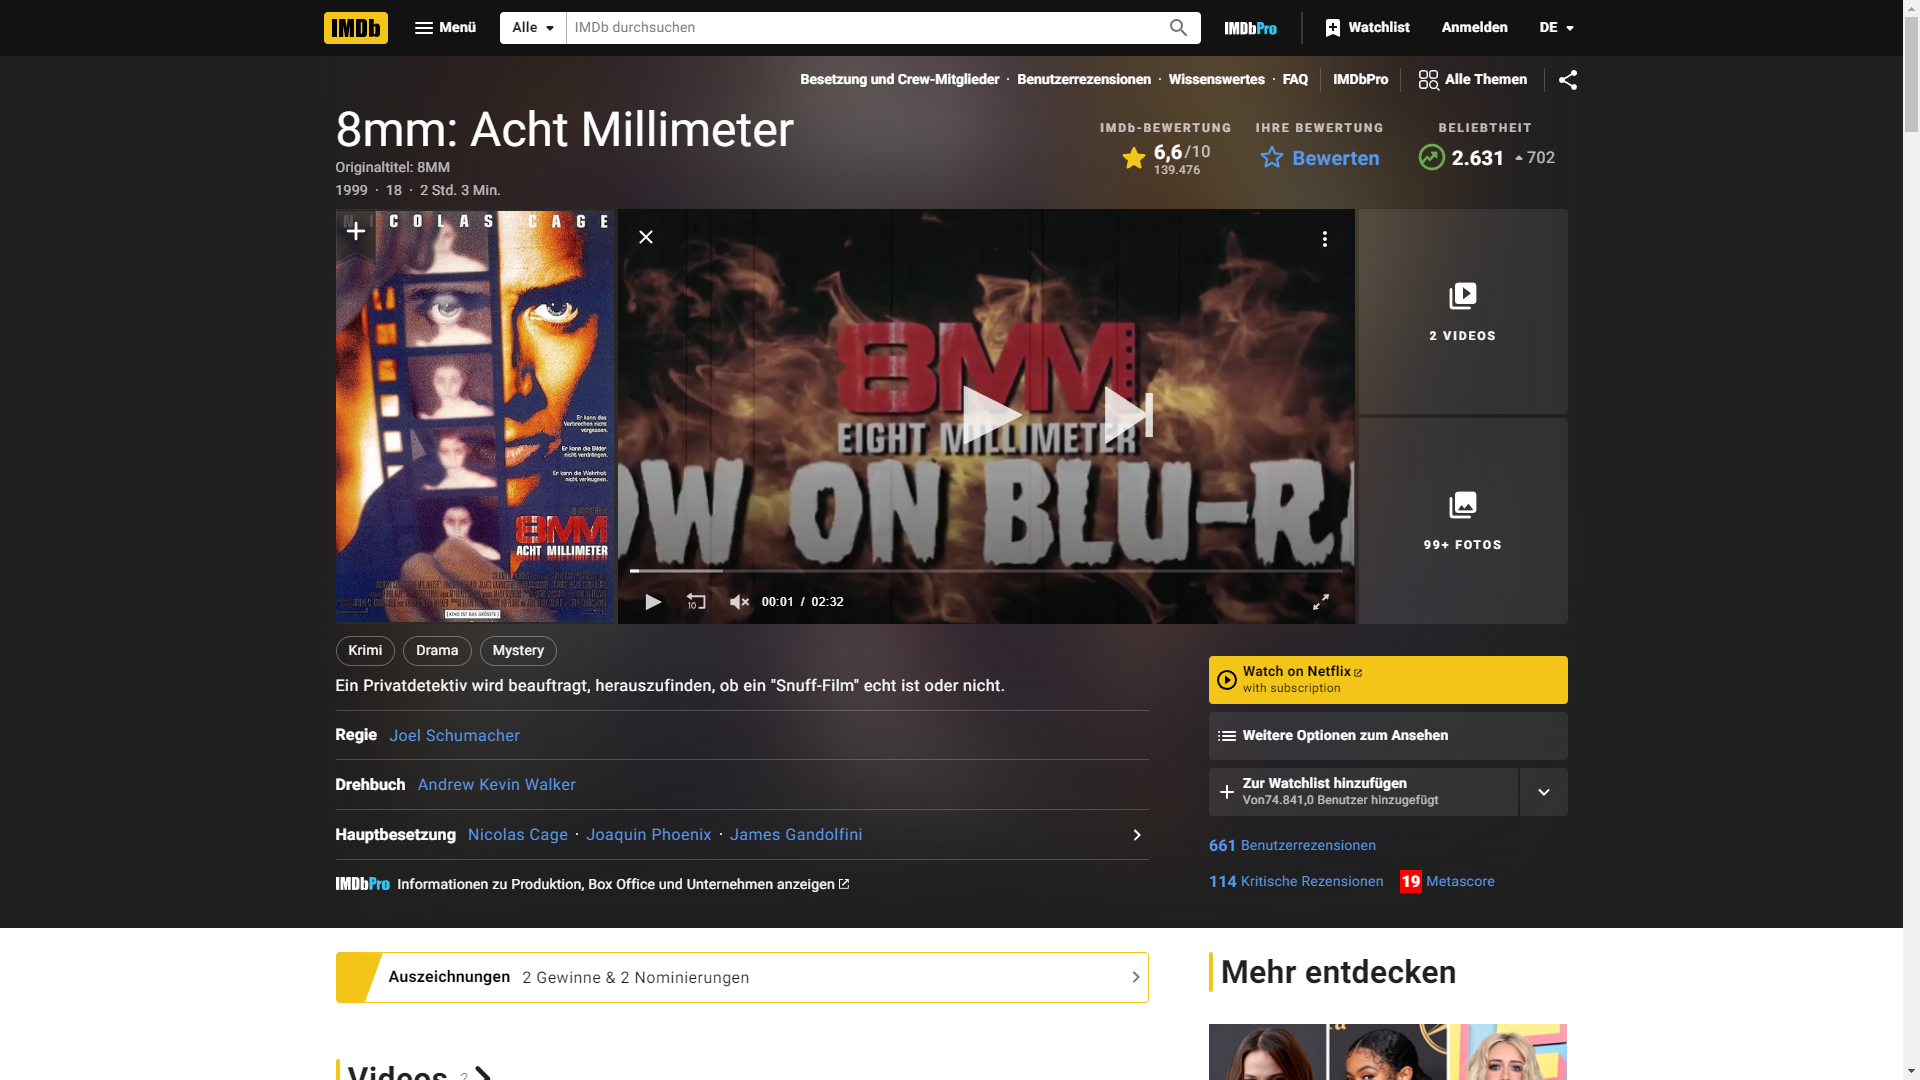Image resolution: width=1920 pixels, height=1080 pixels.
Task: Open the Mehr entdecken celebrity image
Action: [1388, 1052]
